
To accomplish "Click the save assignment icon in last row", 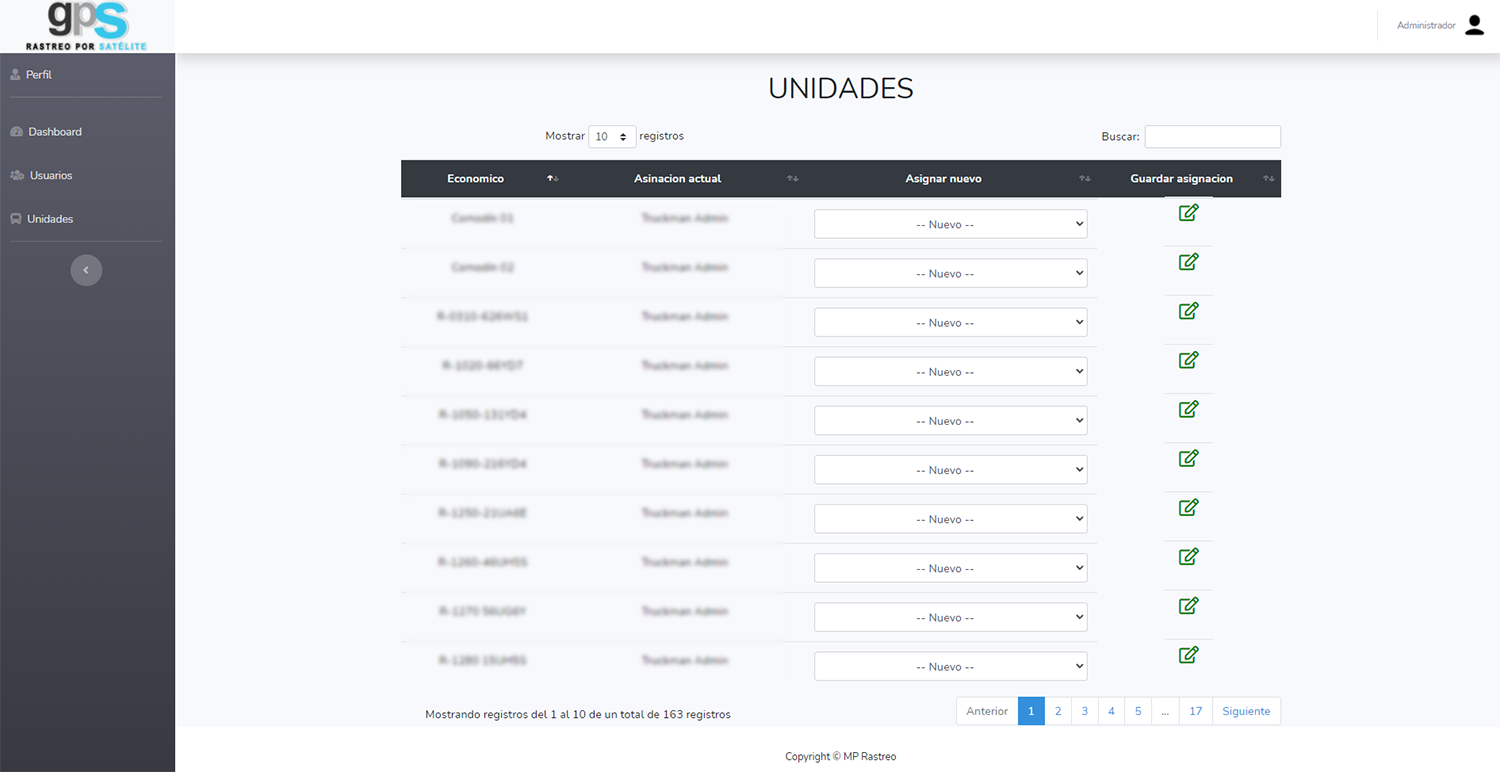I will tap(1188, 655).
